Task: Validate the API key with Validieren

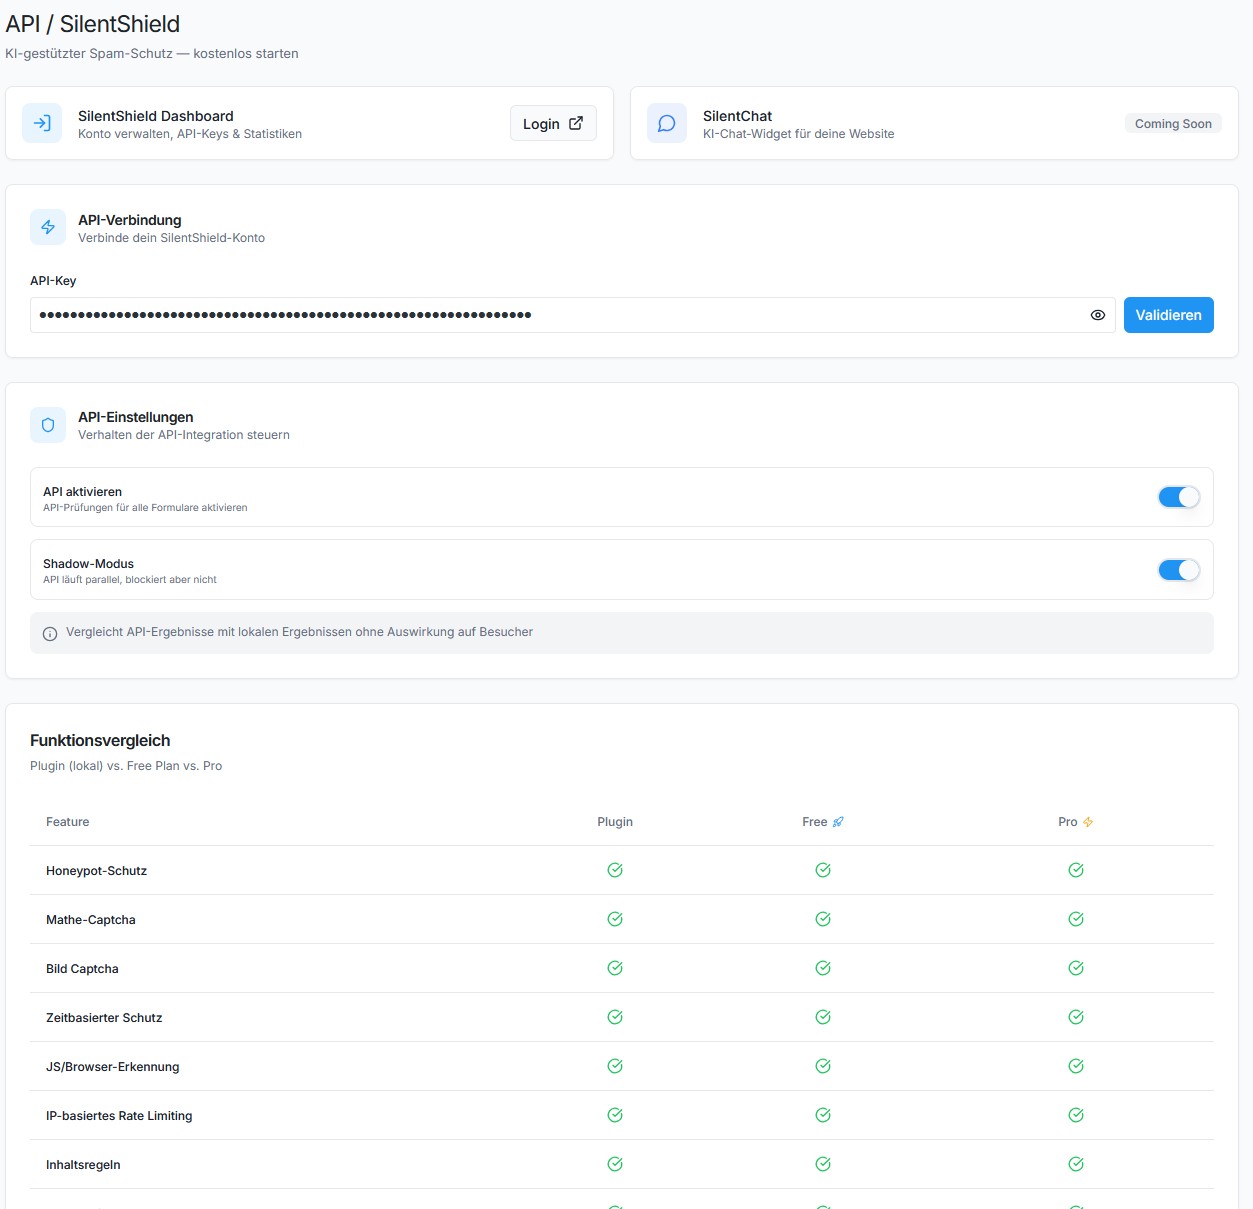Action: coord(1168,315)
